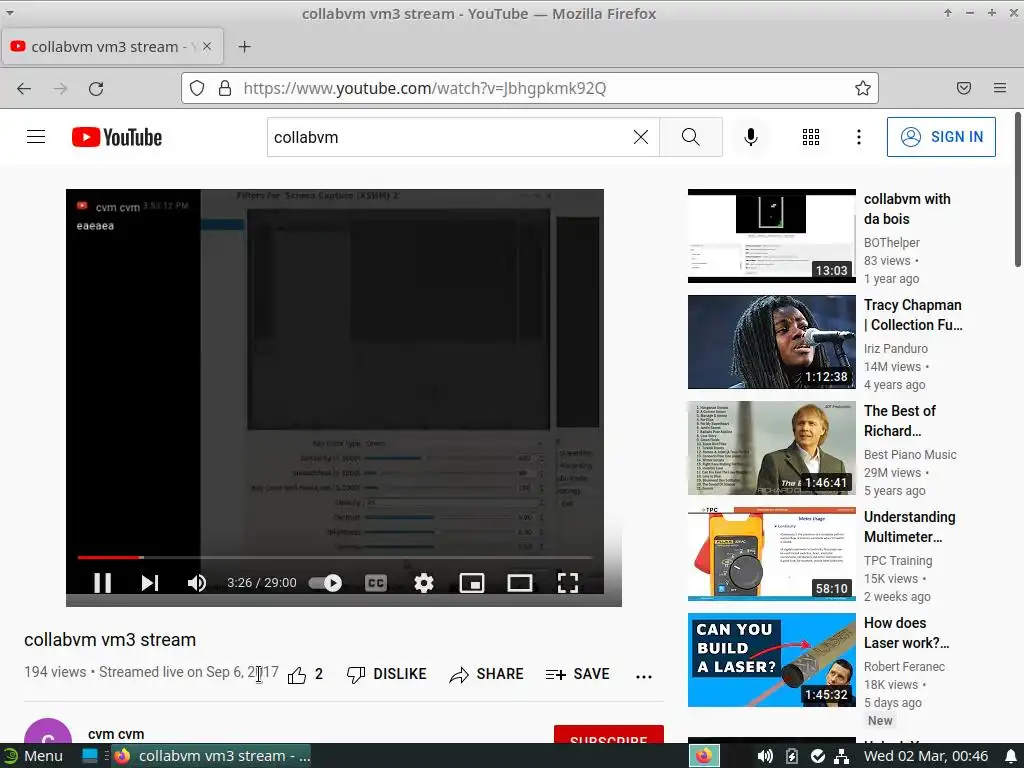Save the video to a playlist
1024x768 pixels.
click(577, 674)
